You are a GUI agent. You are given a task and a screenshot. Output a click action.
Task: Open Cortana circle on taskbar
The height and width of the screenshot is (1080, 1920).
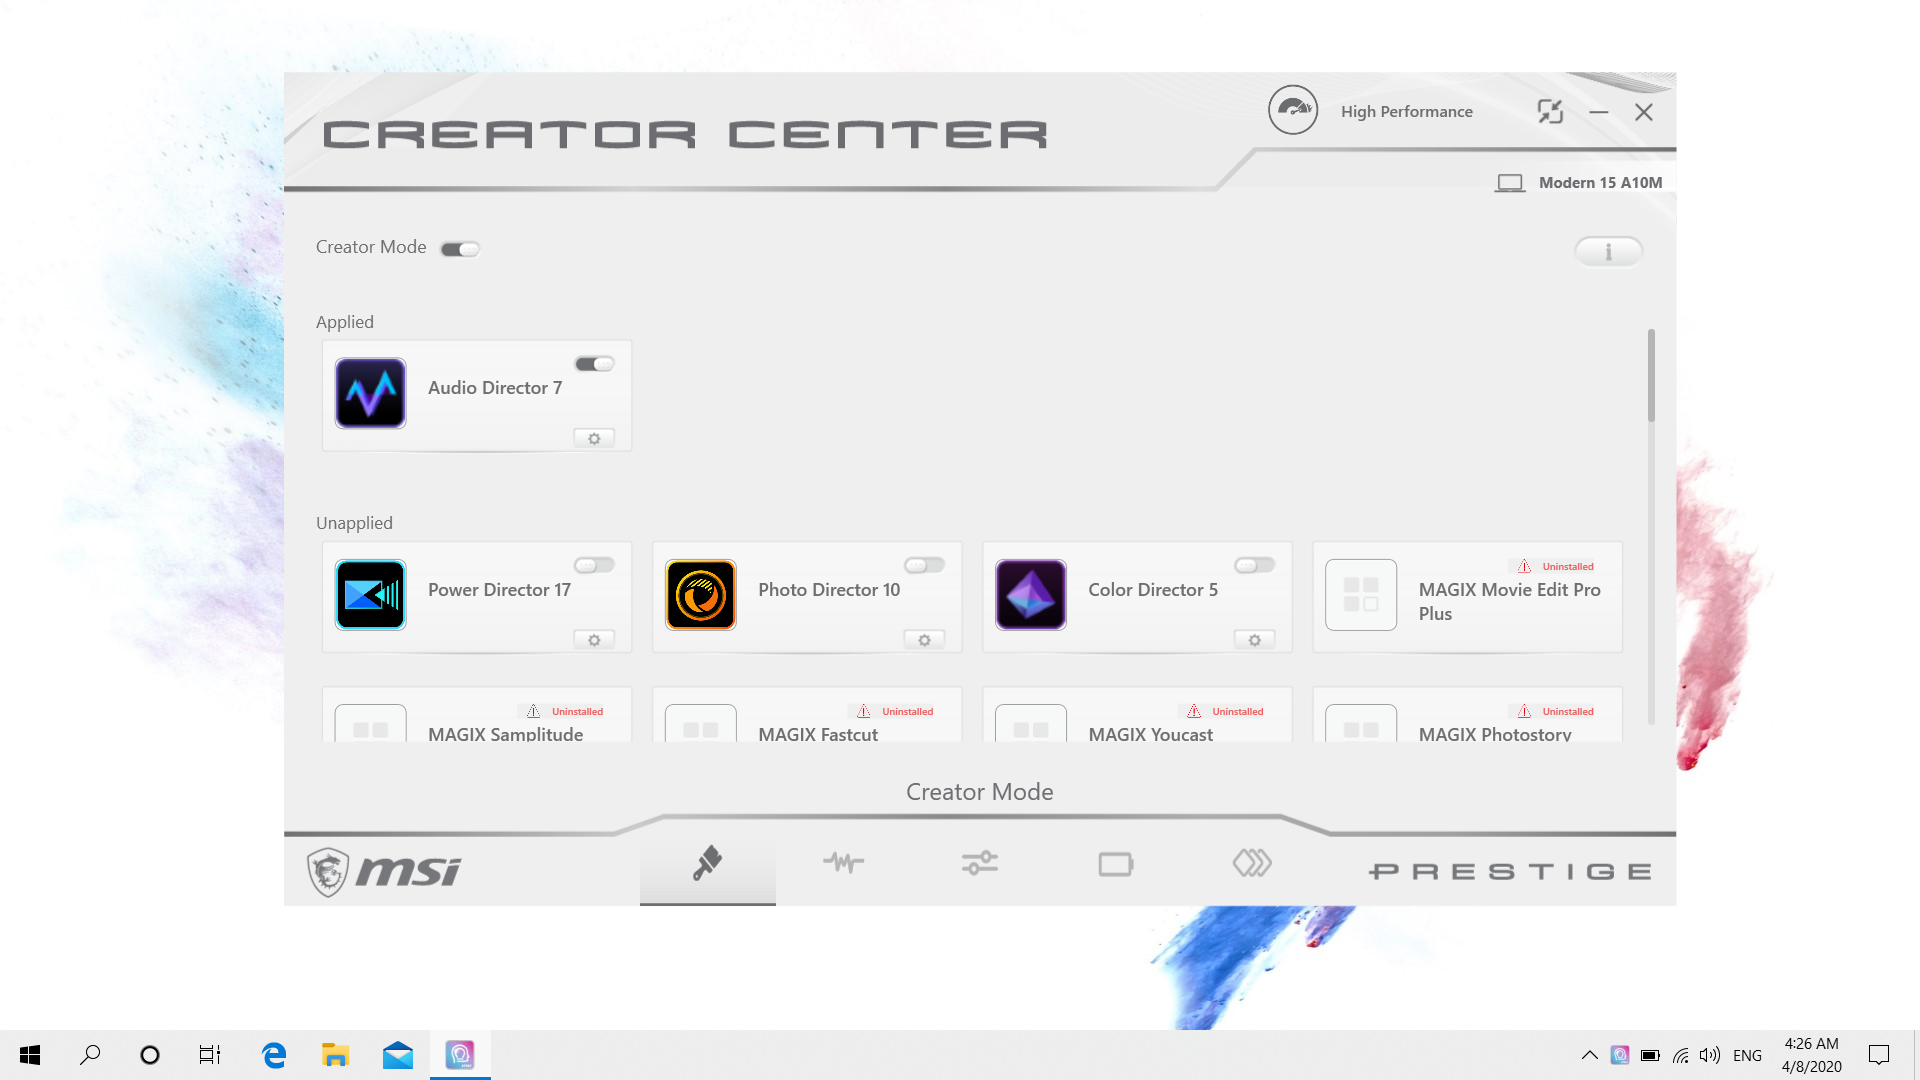point(150,1055)
